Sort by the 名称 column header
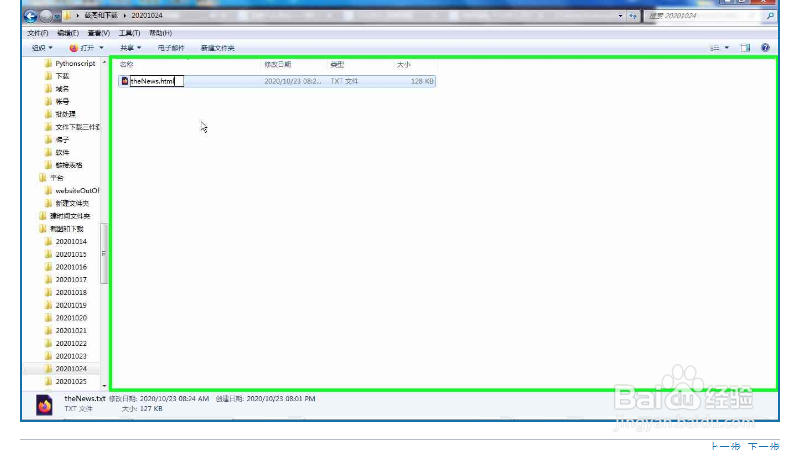The height and width of the screenshot is (450, 800). [127, 65]
